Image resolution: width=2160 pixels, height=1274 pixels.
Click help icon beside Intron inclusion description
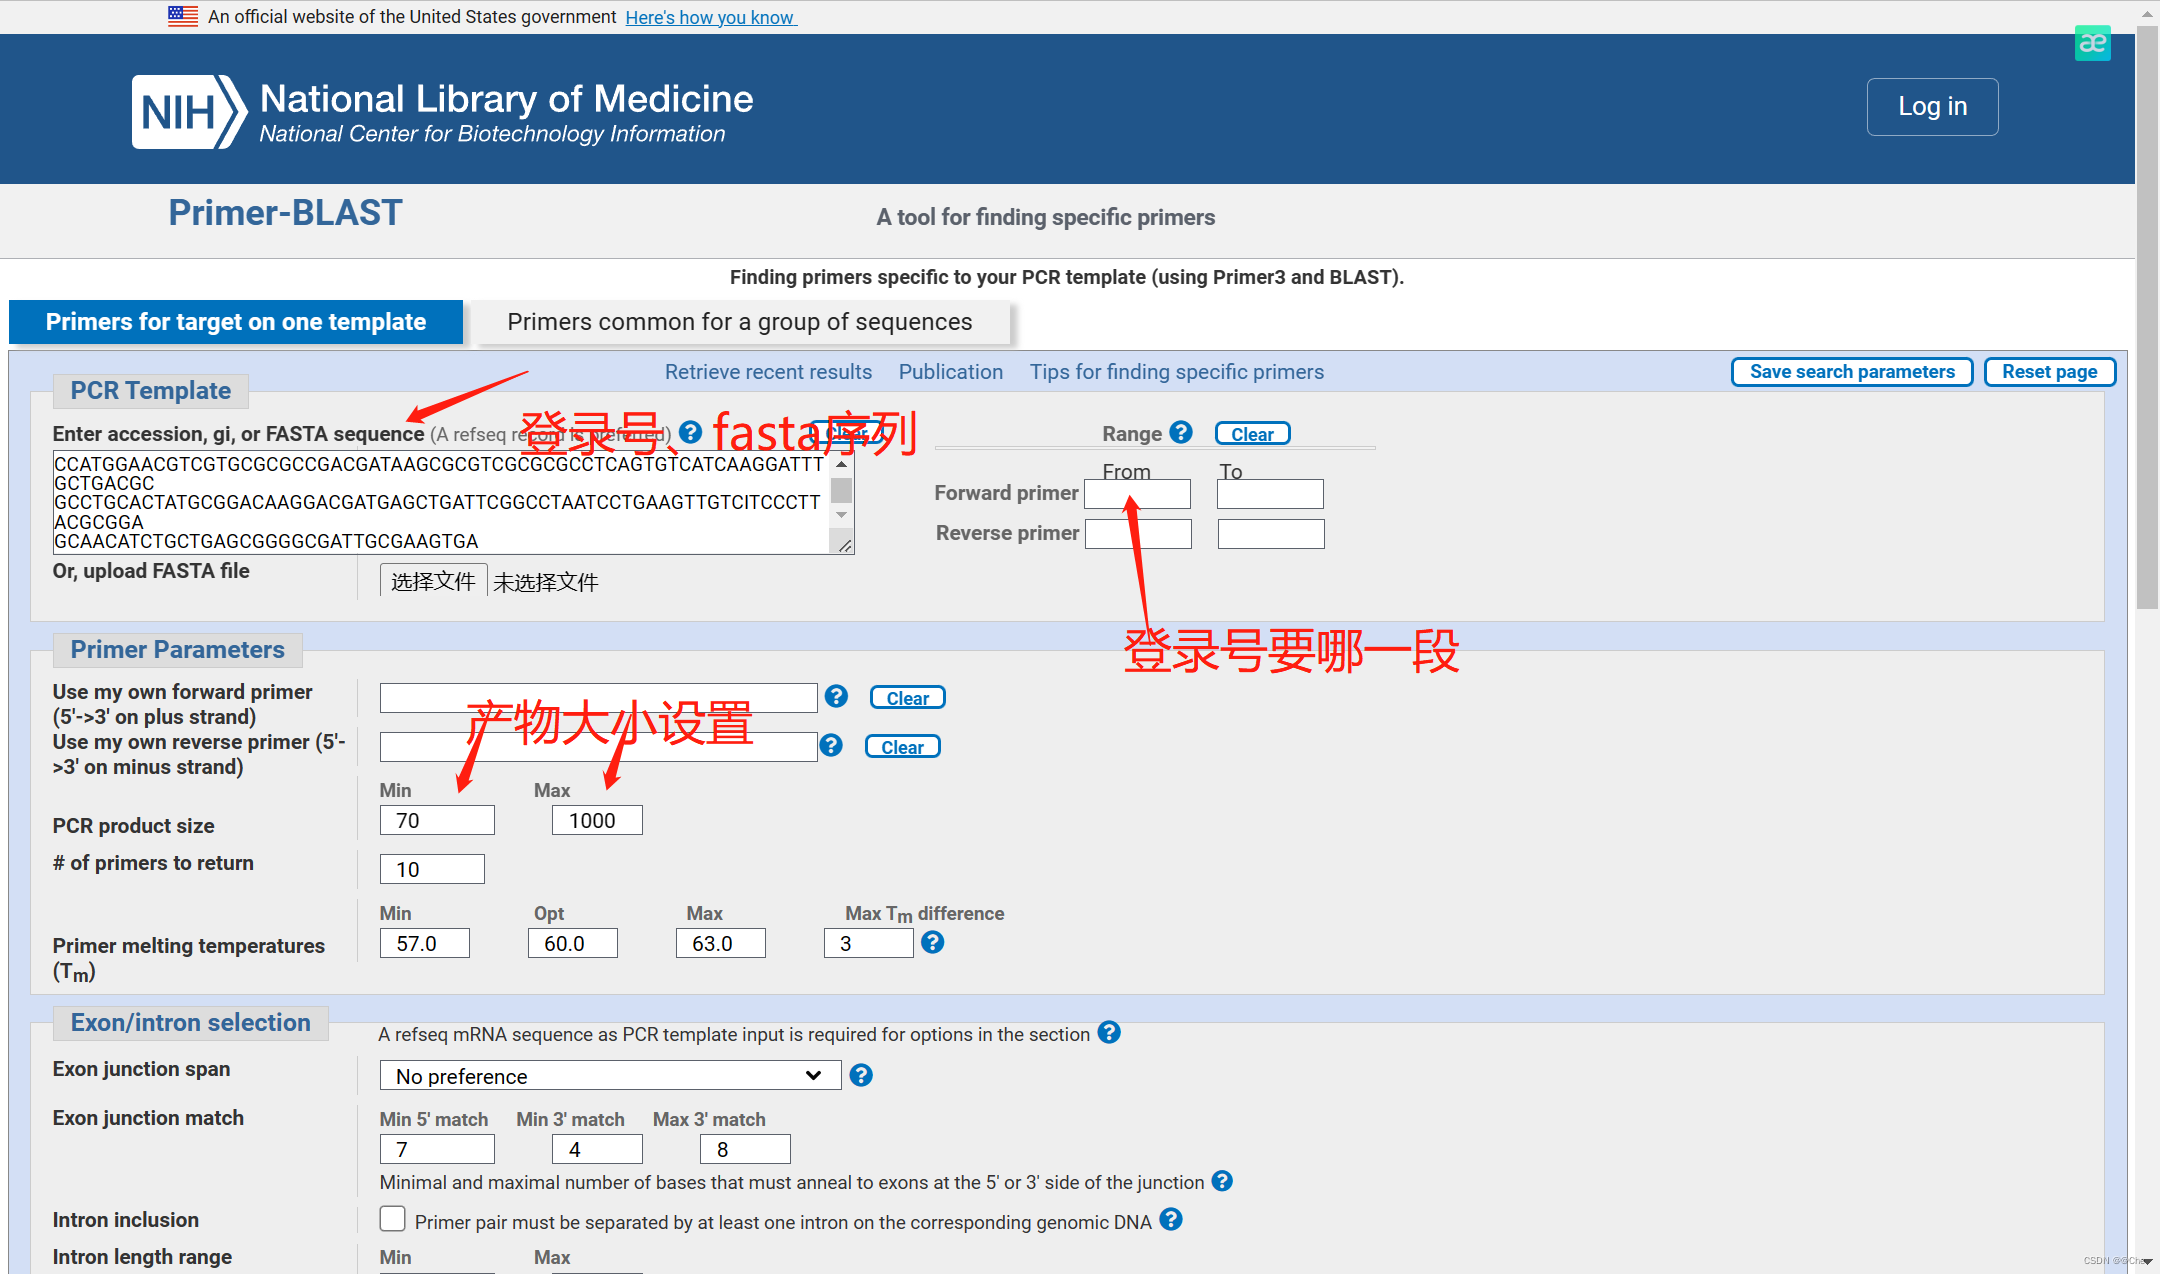[1171, 1220]
